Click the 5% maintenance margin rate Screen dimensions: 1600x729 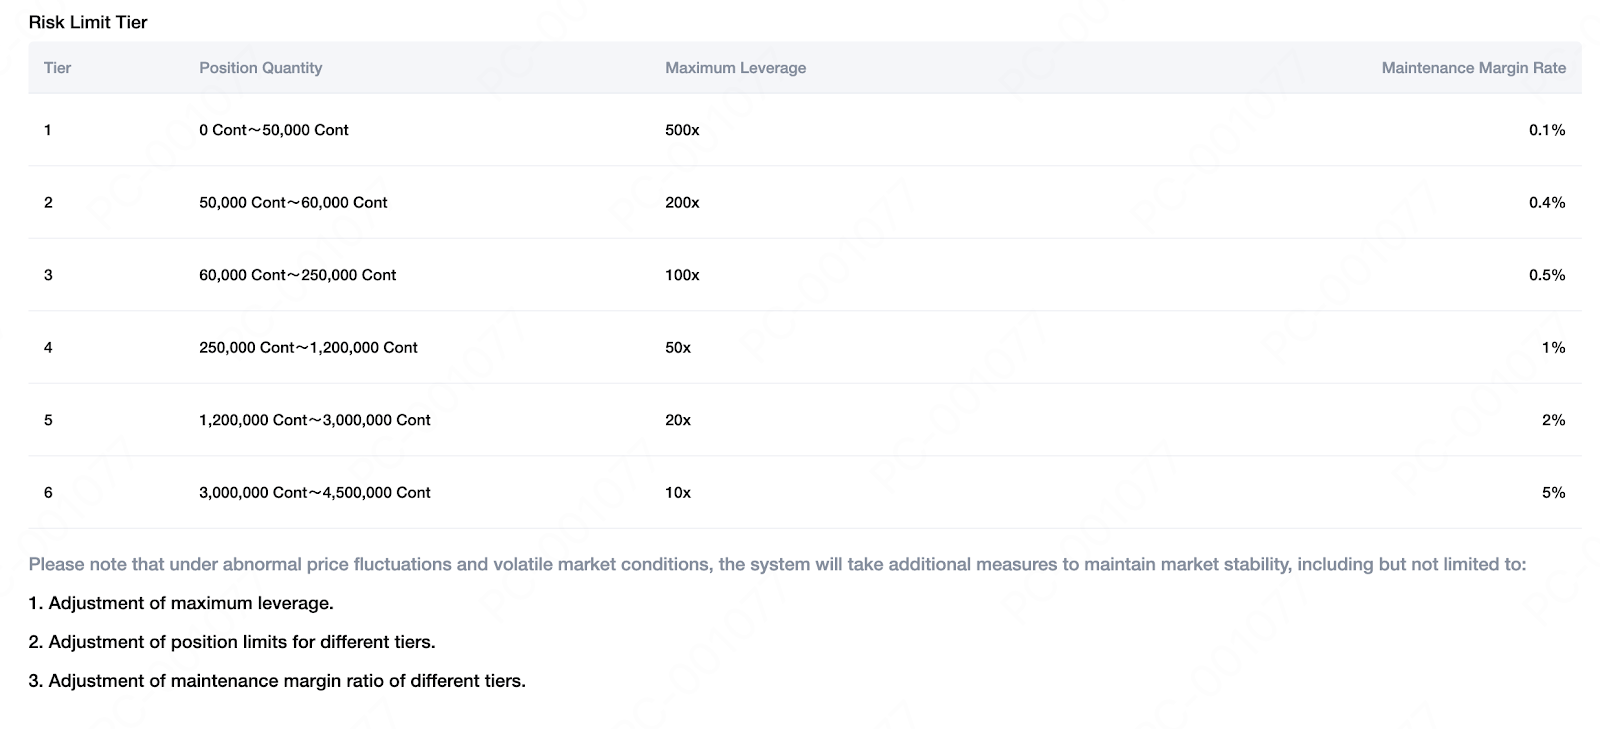tap(1553, 492)
